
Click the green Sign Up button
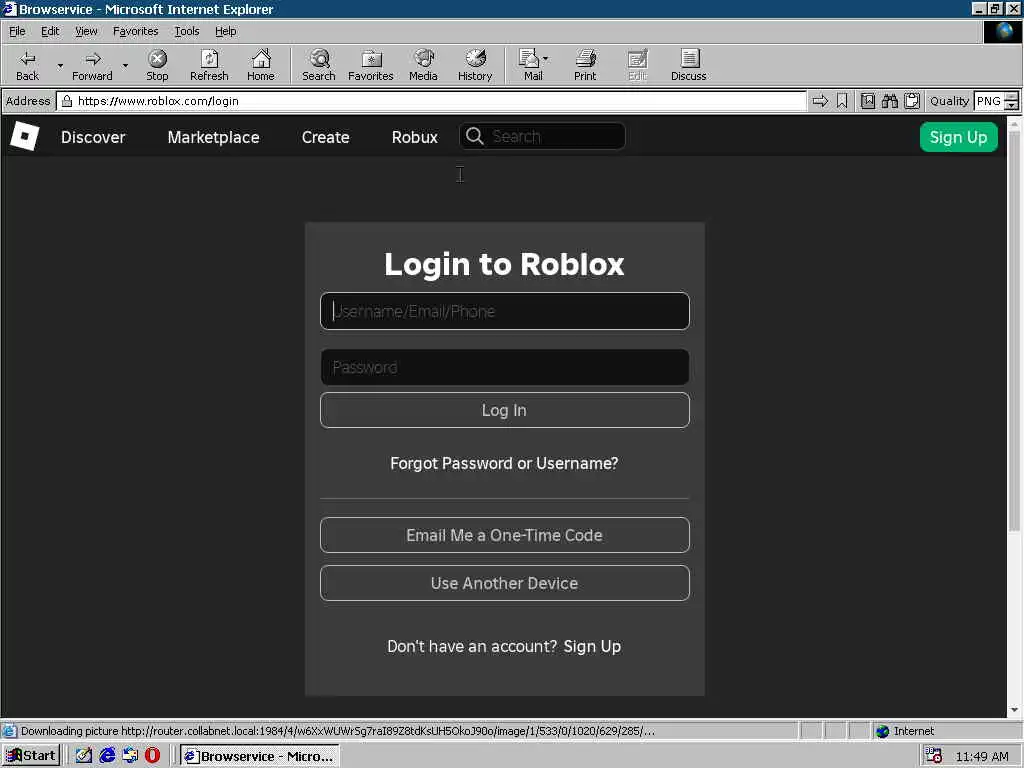(958, 137)
